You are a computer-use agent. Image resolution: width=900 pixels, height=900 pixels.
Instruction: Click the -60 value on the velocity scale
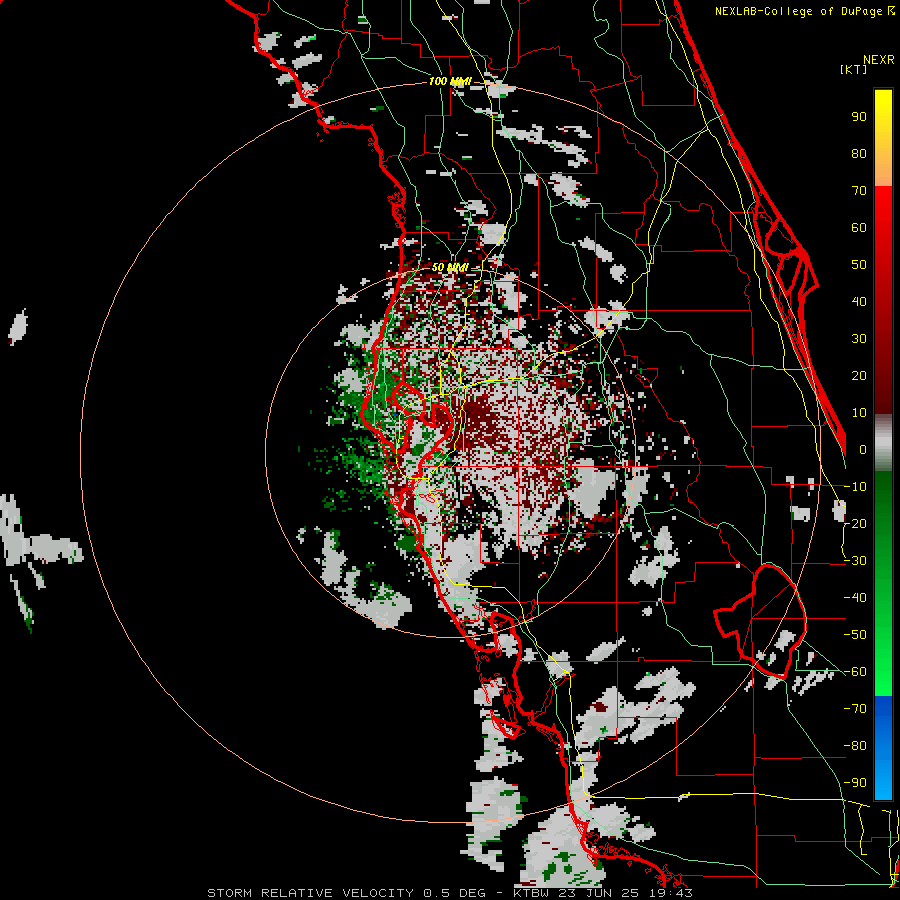coord(855,672)
